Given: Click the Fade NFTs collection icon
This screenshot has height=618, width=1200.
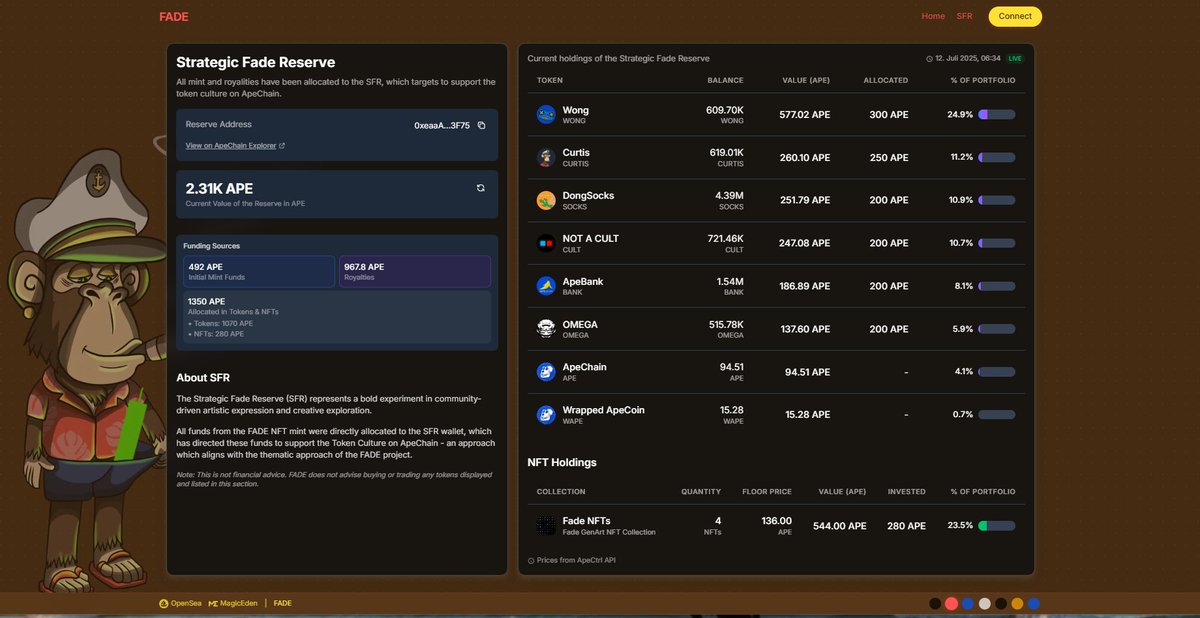Looking at the screenshot, I should 546,526.
